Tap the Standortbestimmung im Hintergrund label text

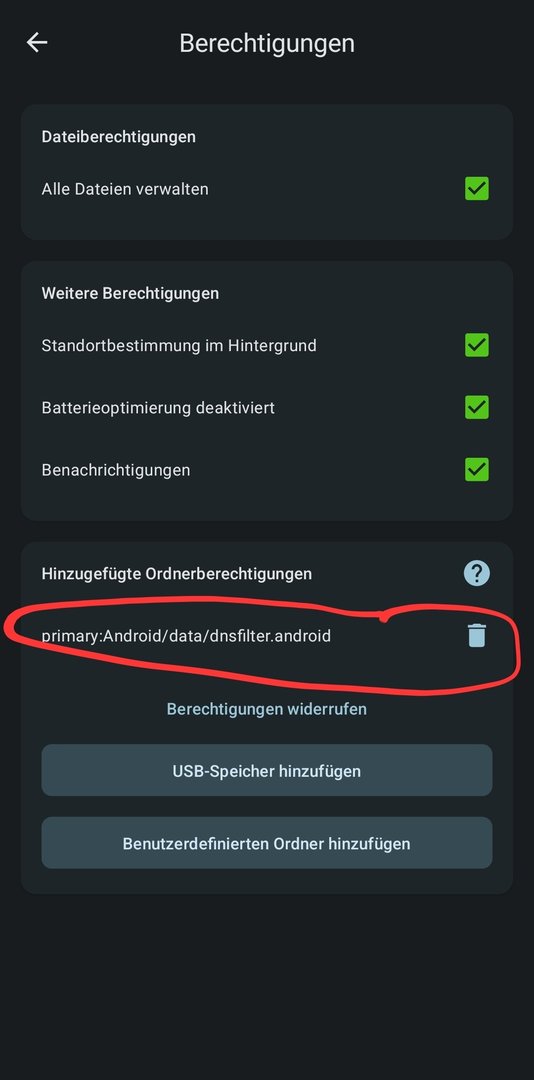click(179, 345)
